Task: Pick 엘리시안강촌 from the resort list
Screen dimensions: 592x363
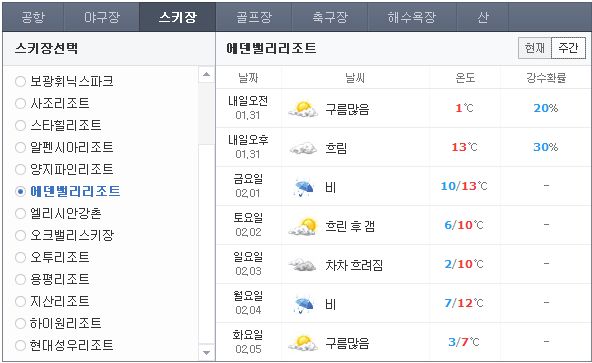Action: pos(20,213)
